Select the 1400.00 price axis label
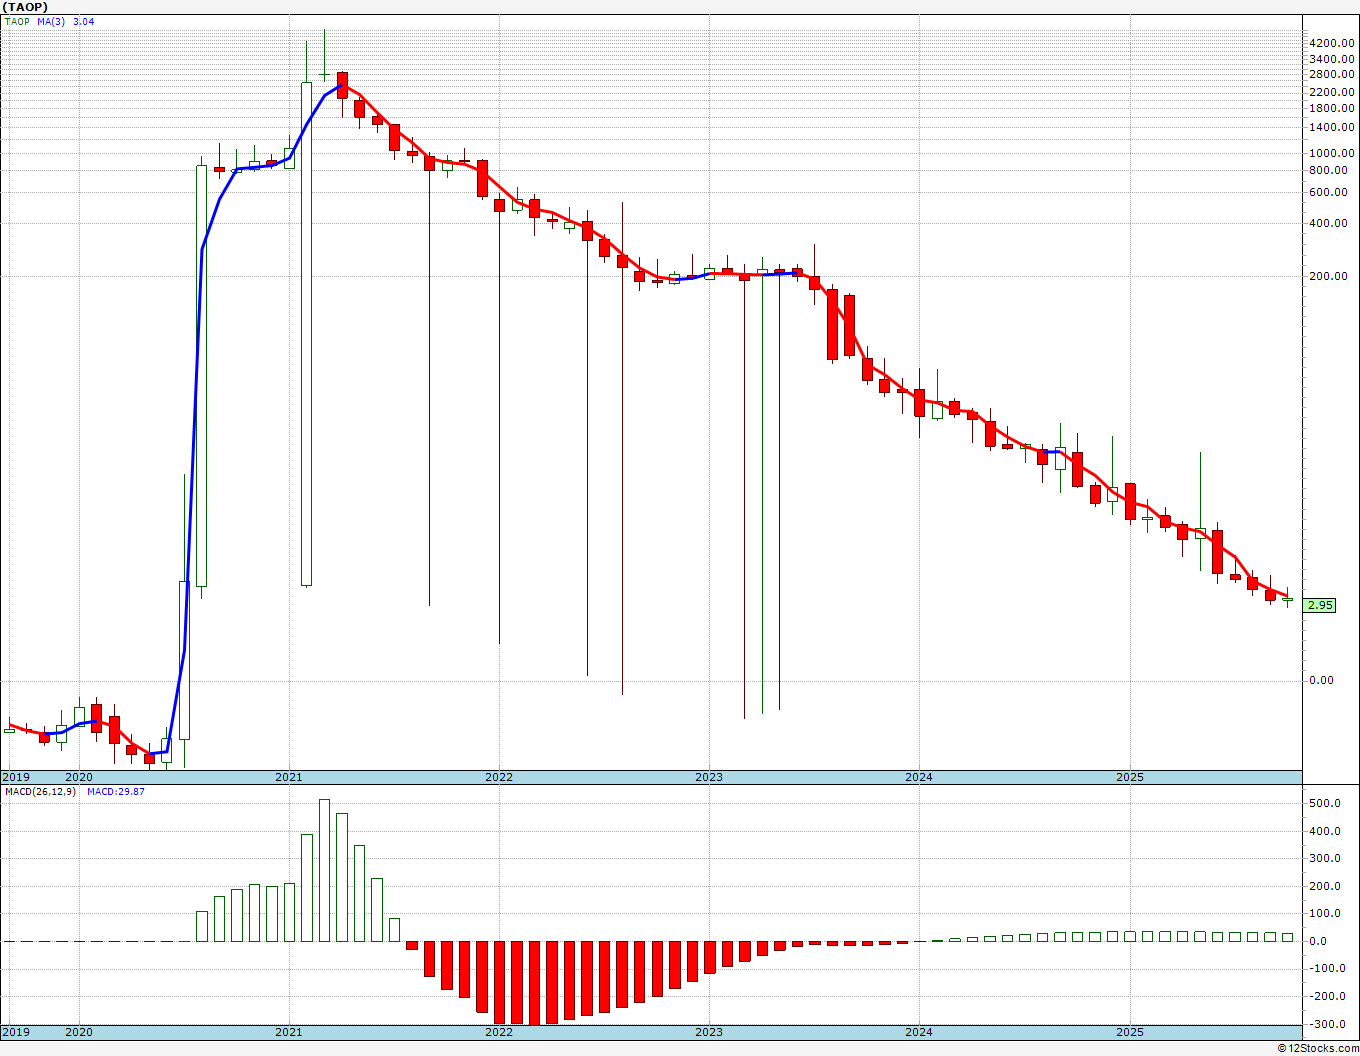1360x1056 pixels. pyautogui.click(x=1332, y=128)
